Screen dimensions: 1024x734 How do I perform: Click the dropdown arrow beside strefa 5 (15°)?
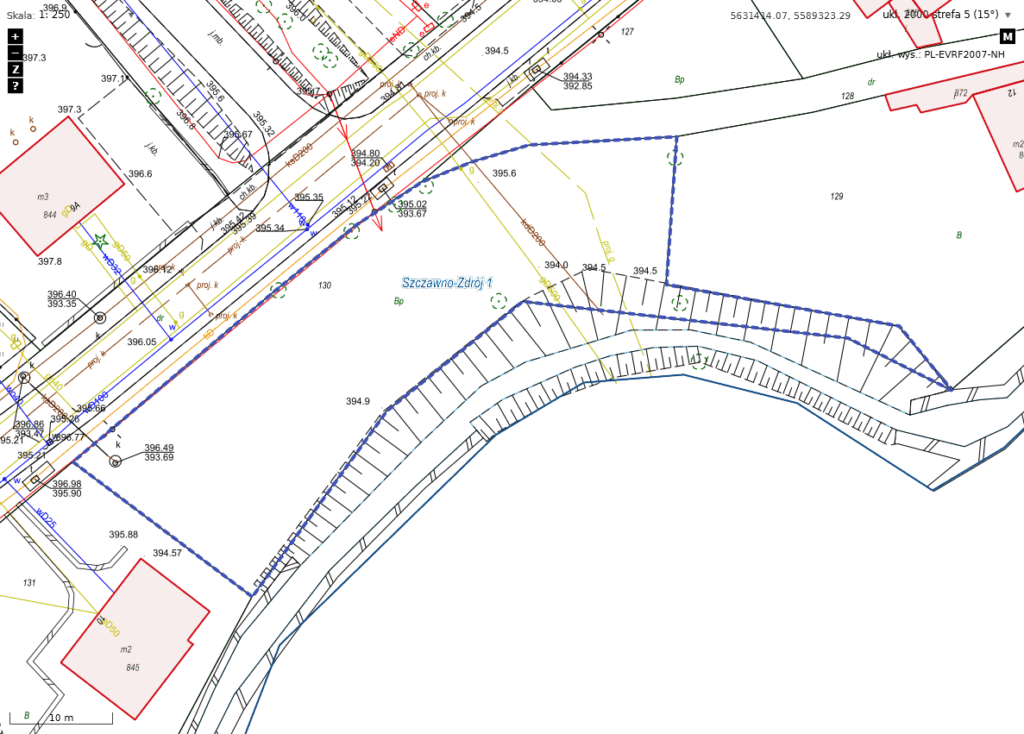[x=1008, y=15]
